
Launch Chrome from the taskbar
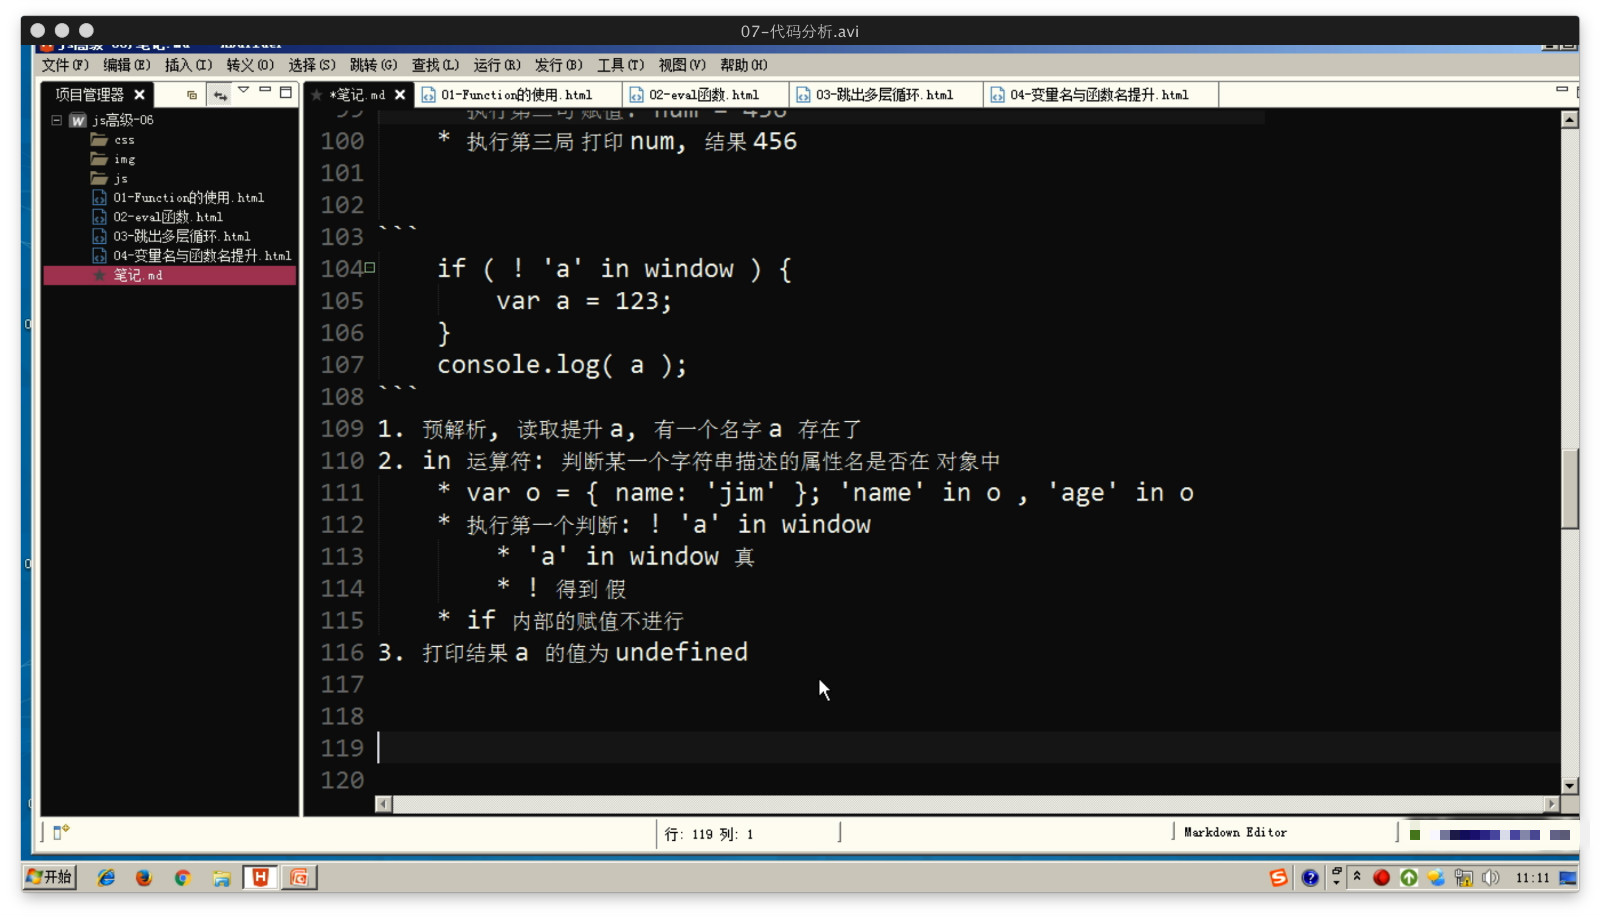[x=182, y=878]
